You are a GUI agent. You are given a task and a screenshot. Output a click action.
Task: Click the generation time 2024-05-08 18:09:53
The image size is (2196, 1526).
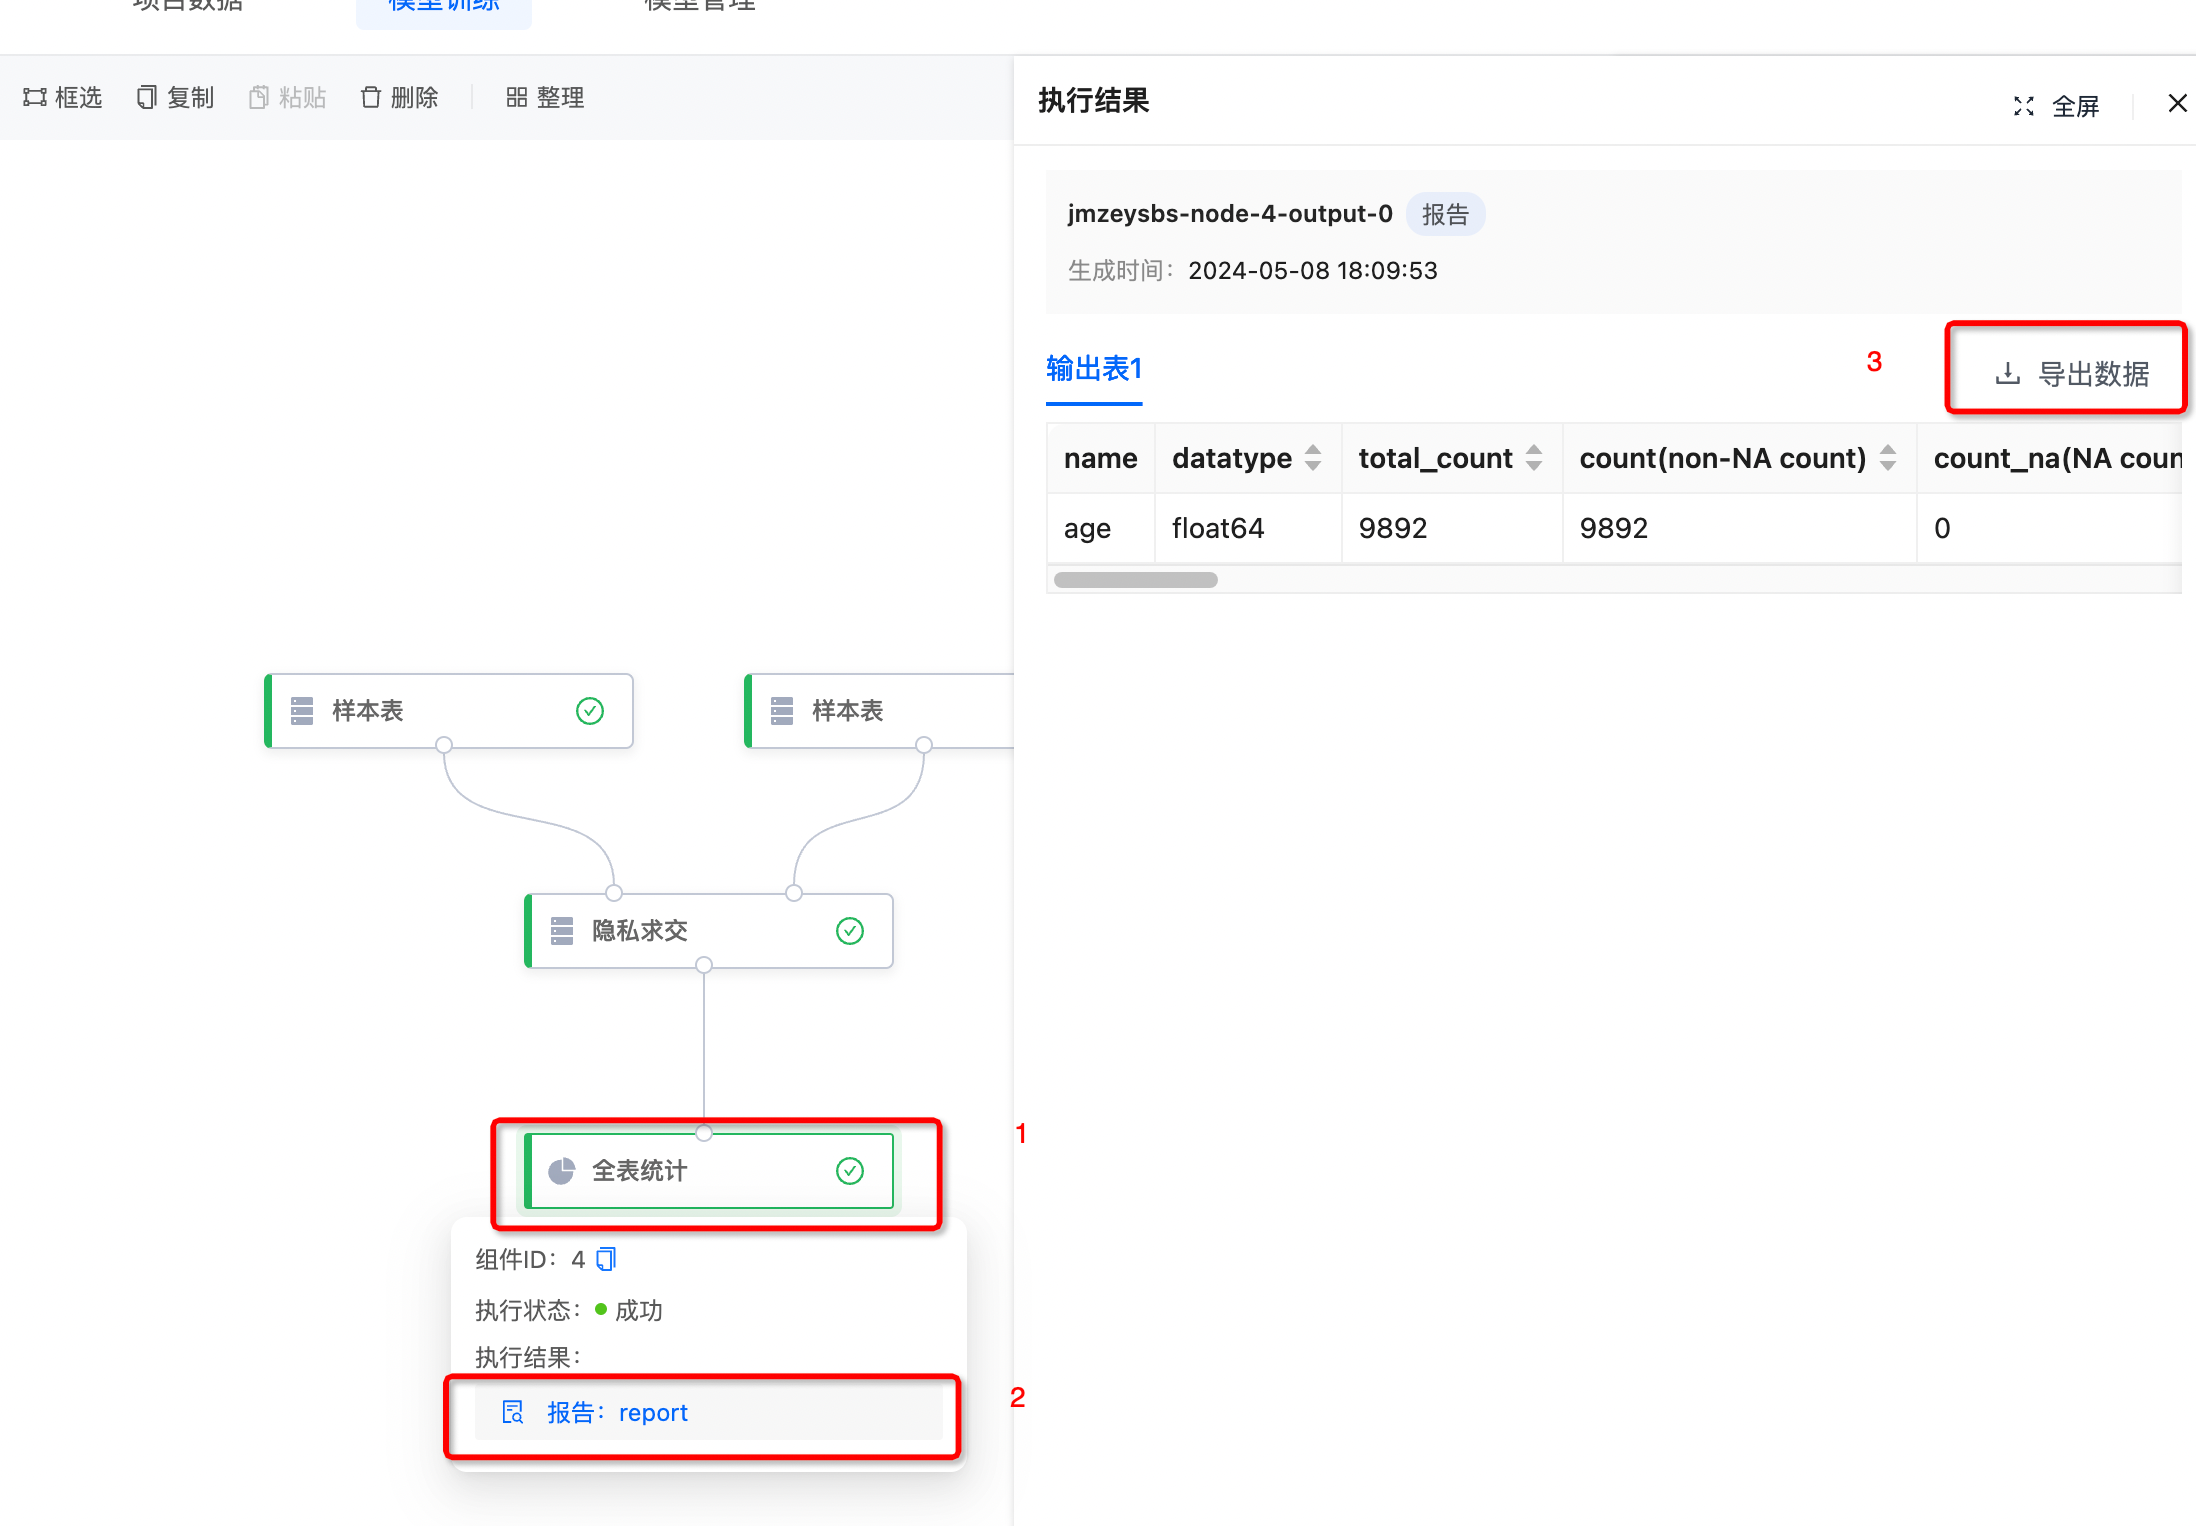pos(1312,271)
